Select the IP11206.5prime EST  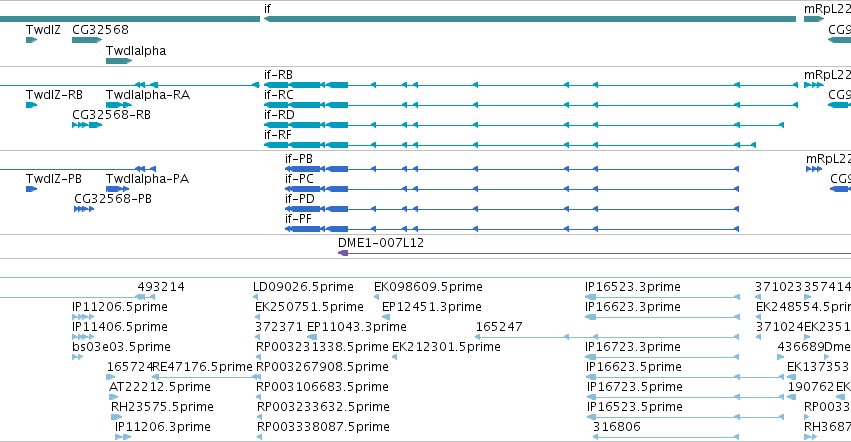tap(83, 317)
